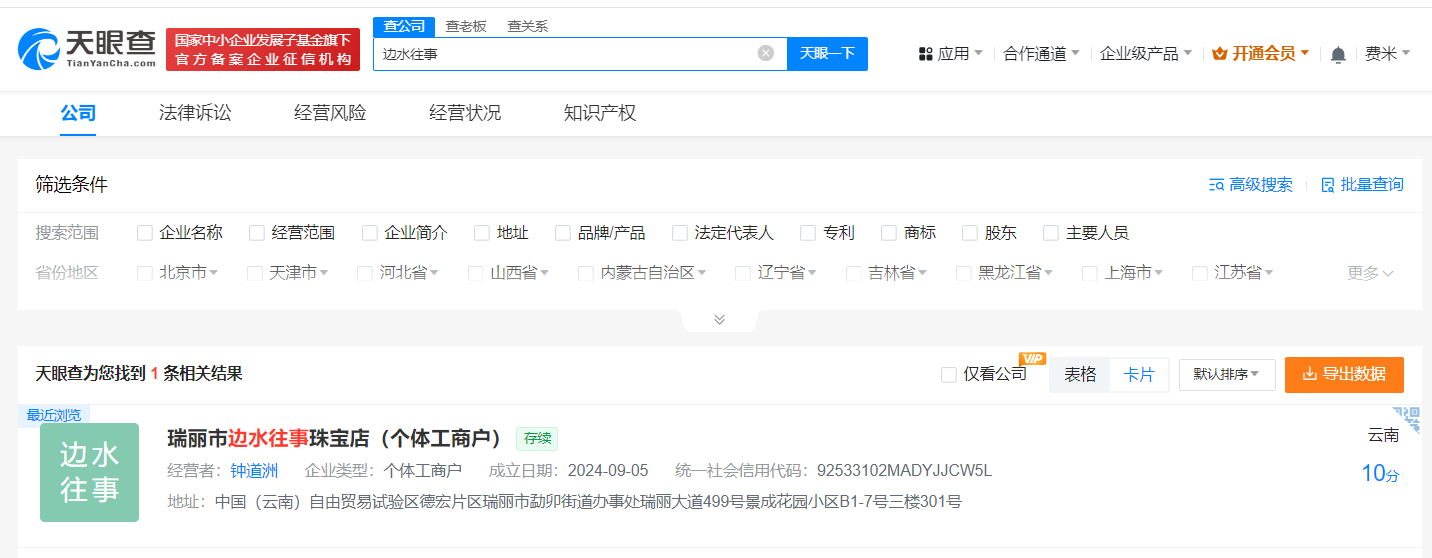Screen dimensions: 1432x558
Task: Open the notification bell
Action: point(1338,54)
